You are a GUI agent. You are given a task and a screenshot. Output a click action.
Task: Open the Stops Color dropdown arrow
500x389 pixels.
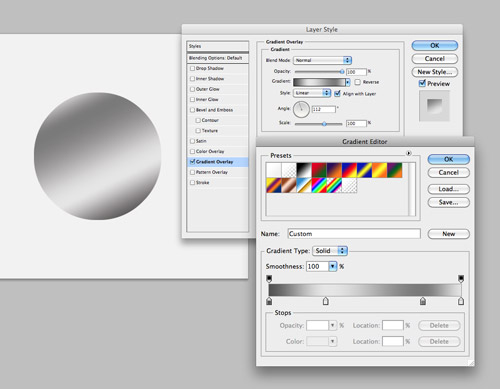pos(332,341)
